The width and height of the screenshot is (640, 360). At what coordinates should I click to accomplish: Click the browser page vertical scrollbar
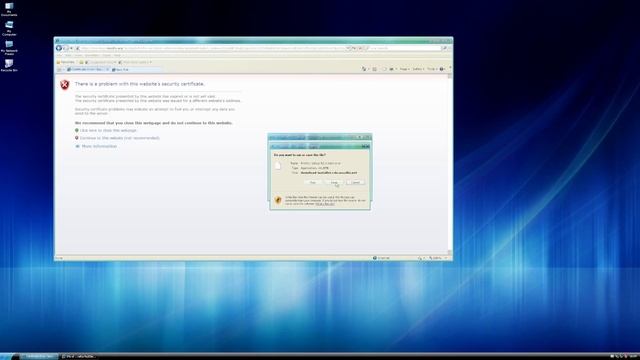(450, 163)
